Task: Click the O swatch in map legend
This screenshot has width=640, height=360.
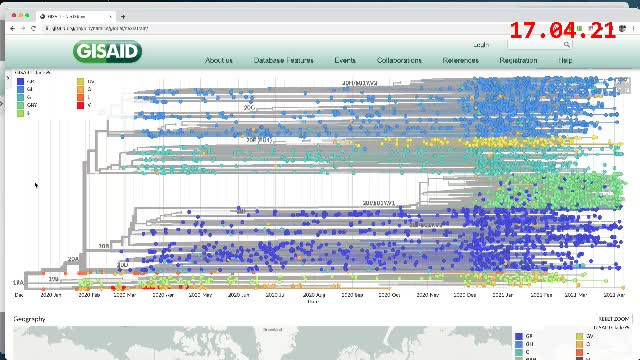Action: (x=579, y=344)
